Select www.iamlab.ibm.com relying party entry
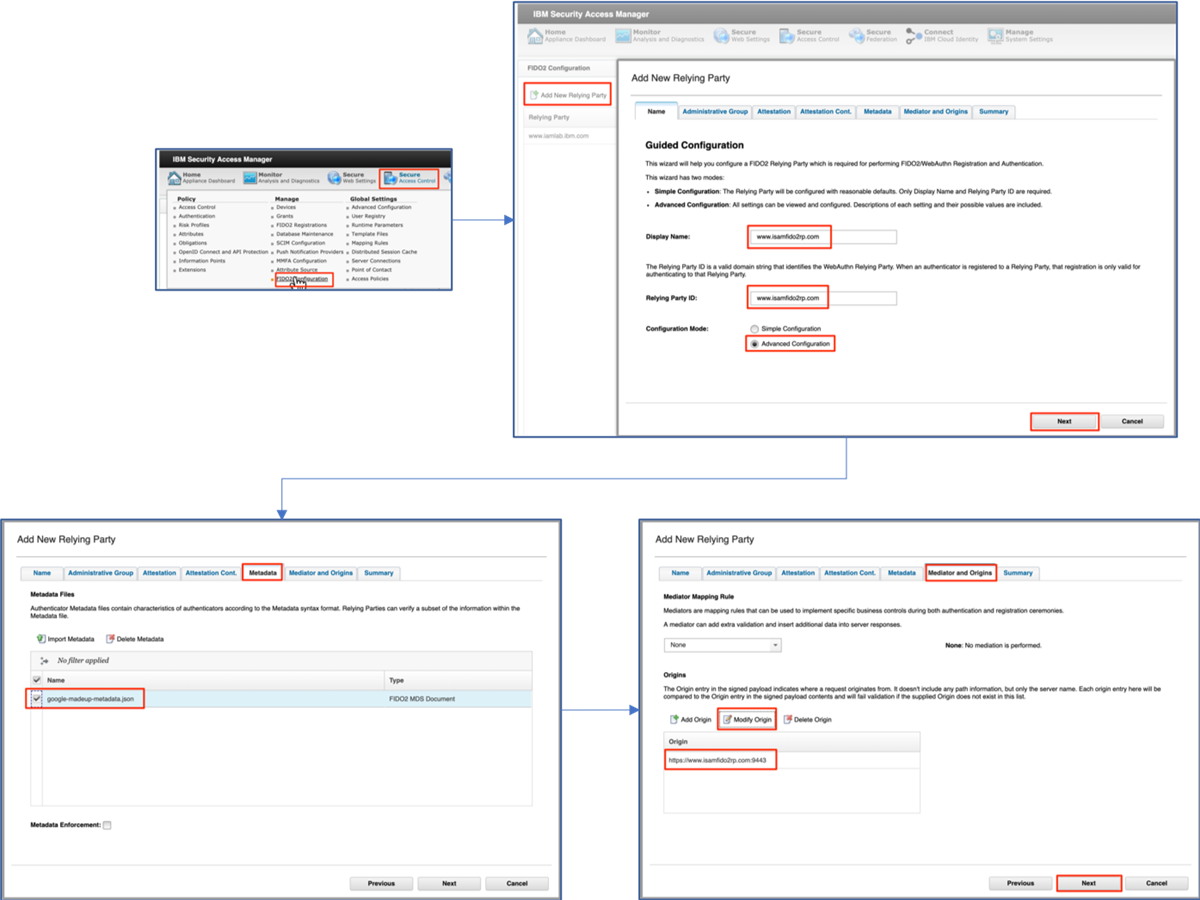This screenshot has height=900, width=1200. (x=558, y=135)
